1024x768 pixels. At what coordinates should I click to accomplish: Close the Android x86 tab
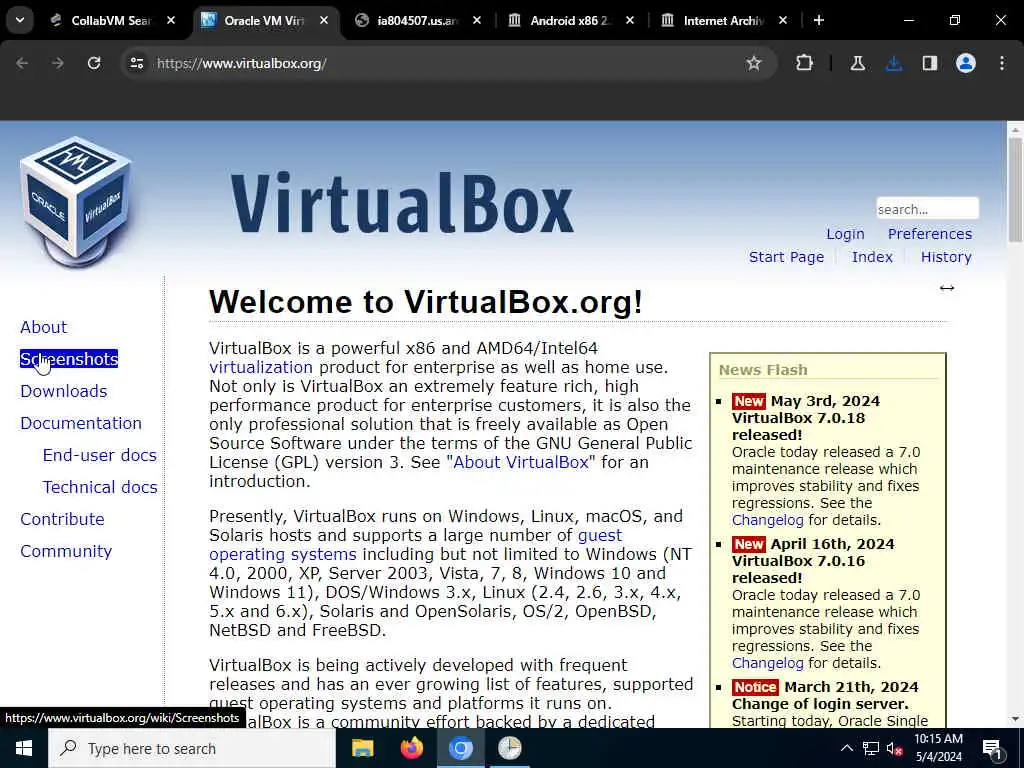point(630,21)
